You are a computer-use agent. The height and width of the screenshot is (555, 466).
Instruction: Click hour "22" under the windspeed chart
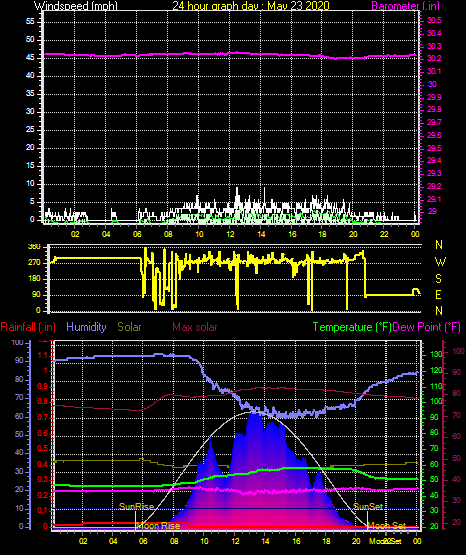pos(384,234)
